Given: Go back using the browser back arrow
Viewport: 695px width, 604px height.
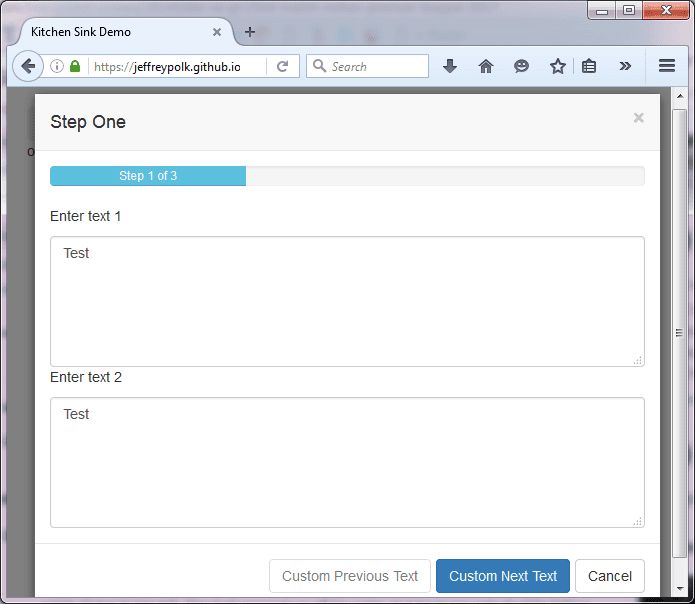Looking at the screenshot, I should 28,66.
